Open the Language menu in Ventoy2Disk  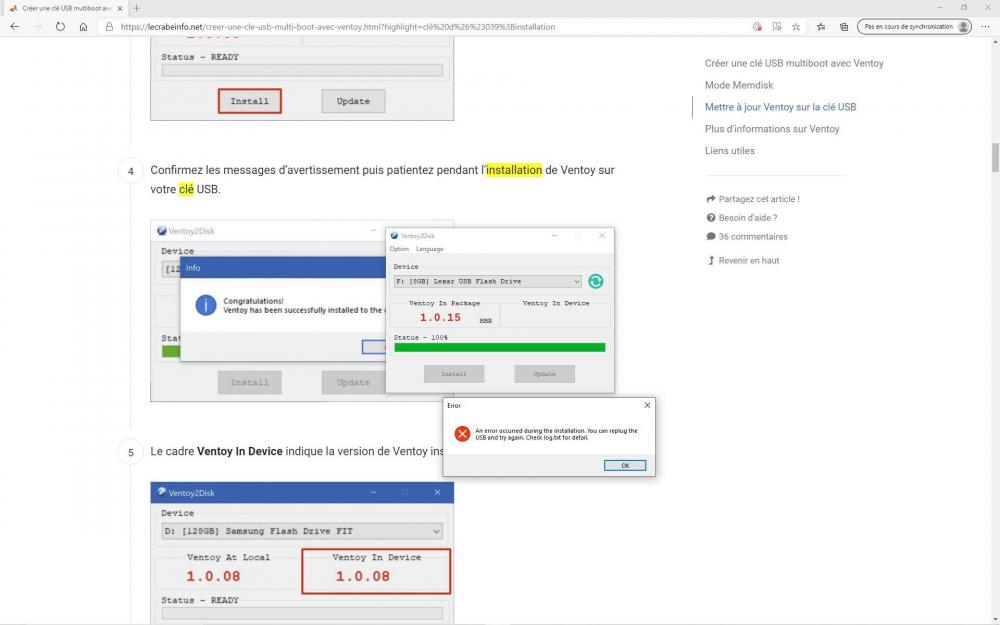pos(429,249)
